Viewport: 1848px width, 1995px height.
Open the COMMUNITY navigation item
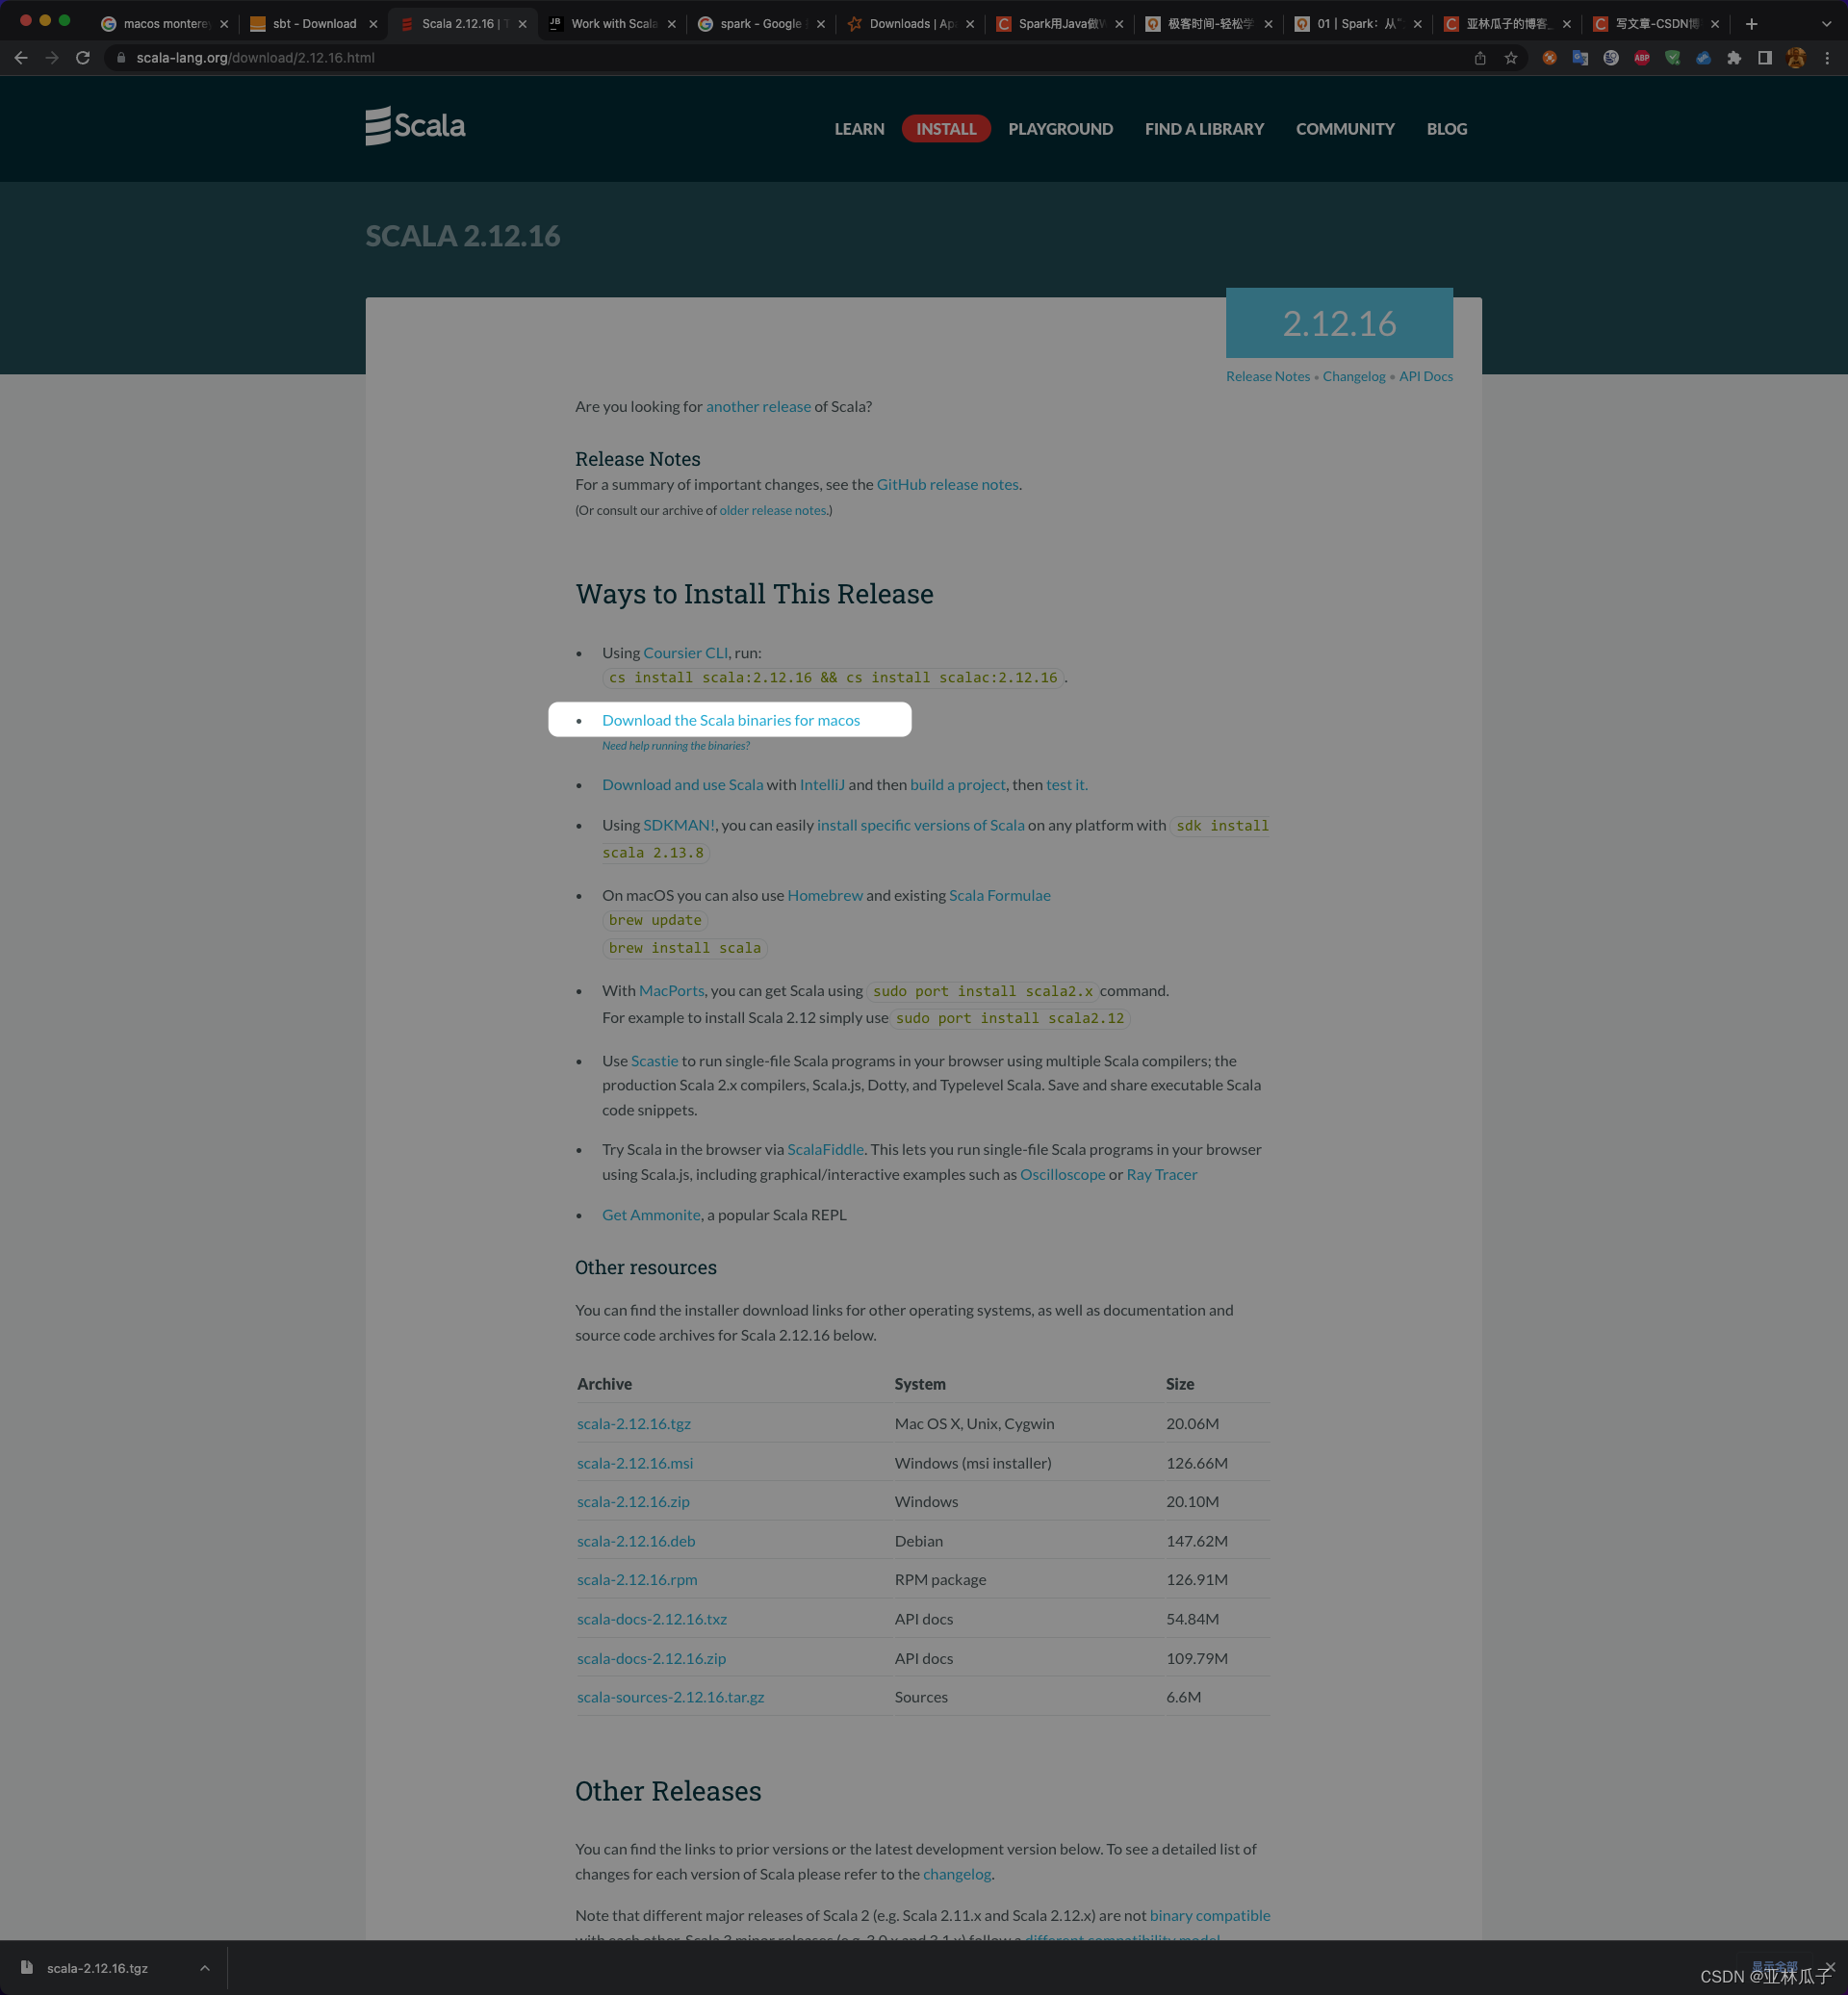(x=1345, y=129)
